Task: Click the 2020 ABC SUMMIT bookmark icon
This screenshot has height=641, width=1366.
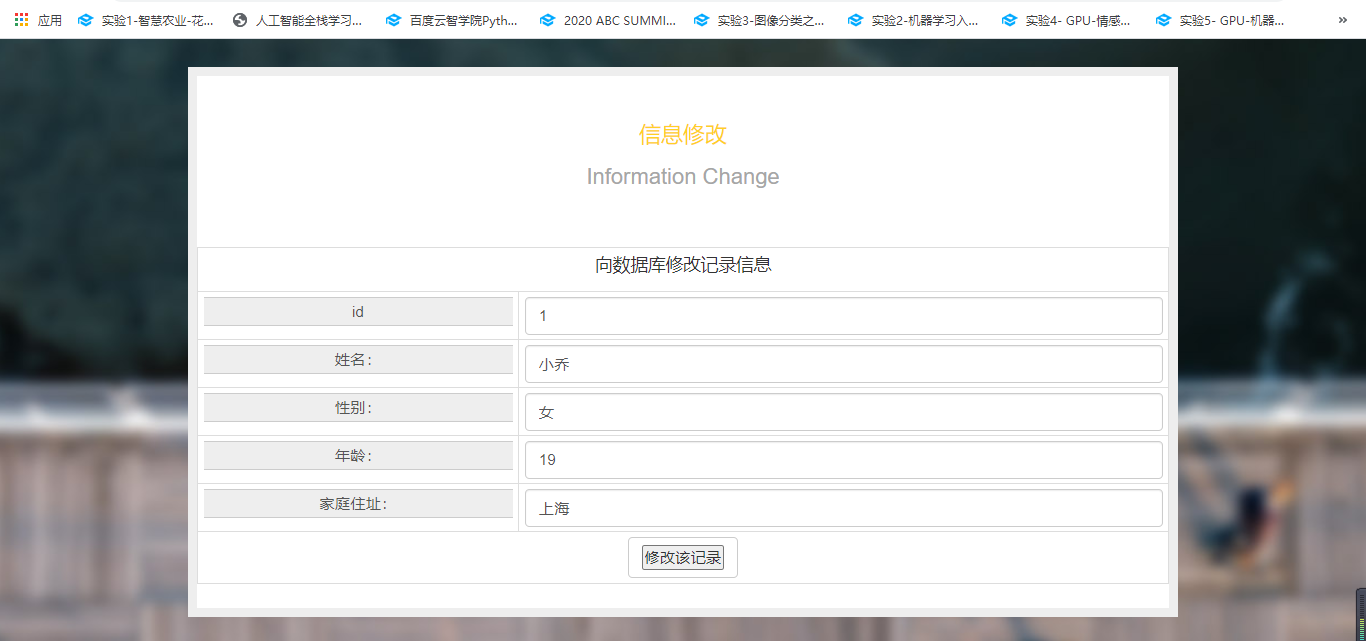Action: pyautogui.click(x=547, y=20)
